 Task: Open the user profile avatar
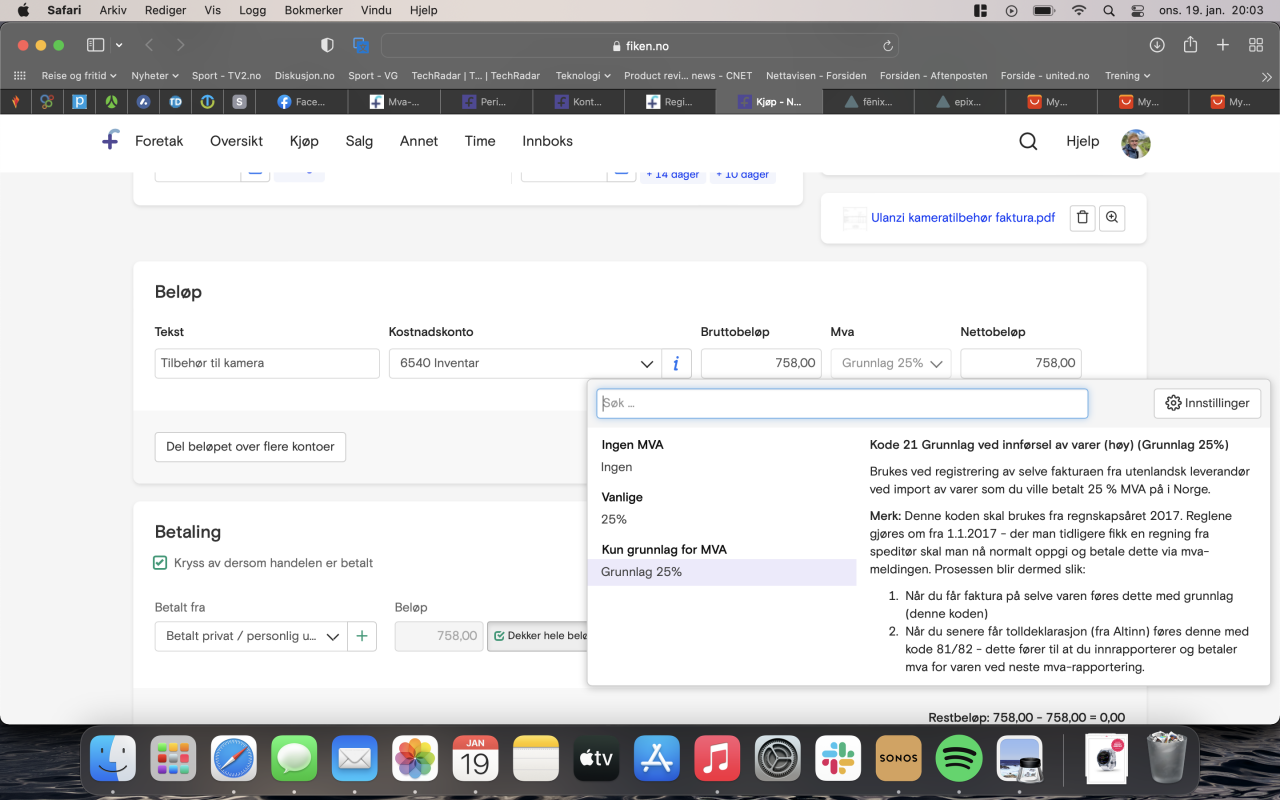coord(1136,143)
